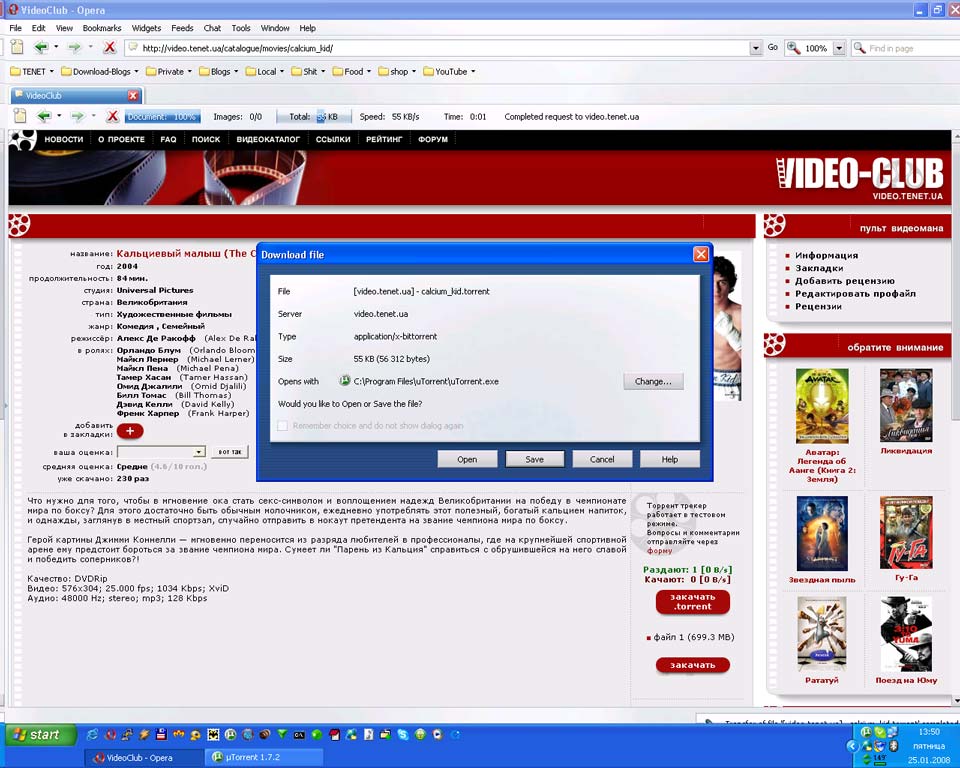Click the red plus add-to-bookmarks button
The width and height of the screenshot is (960, 768).
click(x=130, y=431)
